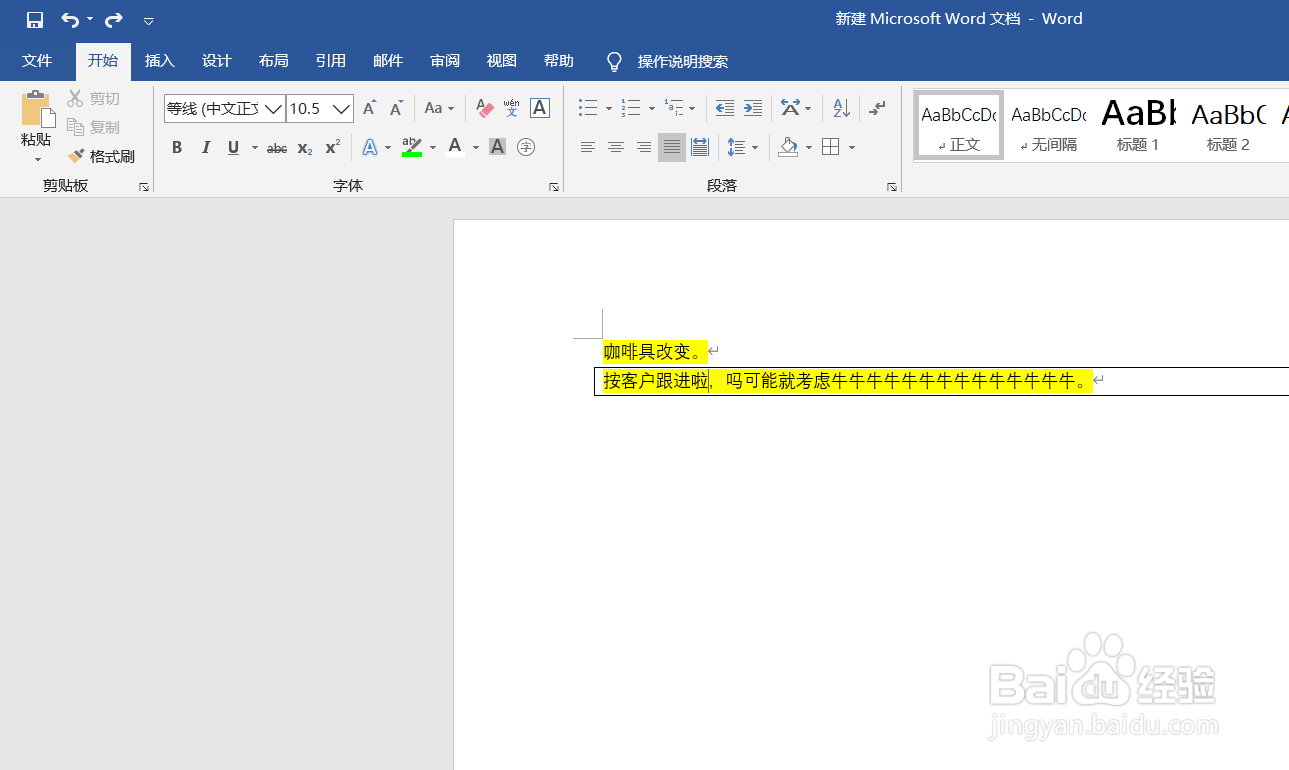Apply green text highlight color

coord(412,148)
